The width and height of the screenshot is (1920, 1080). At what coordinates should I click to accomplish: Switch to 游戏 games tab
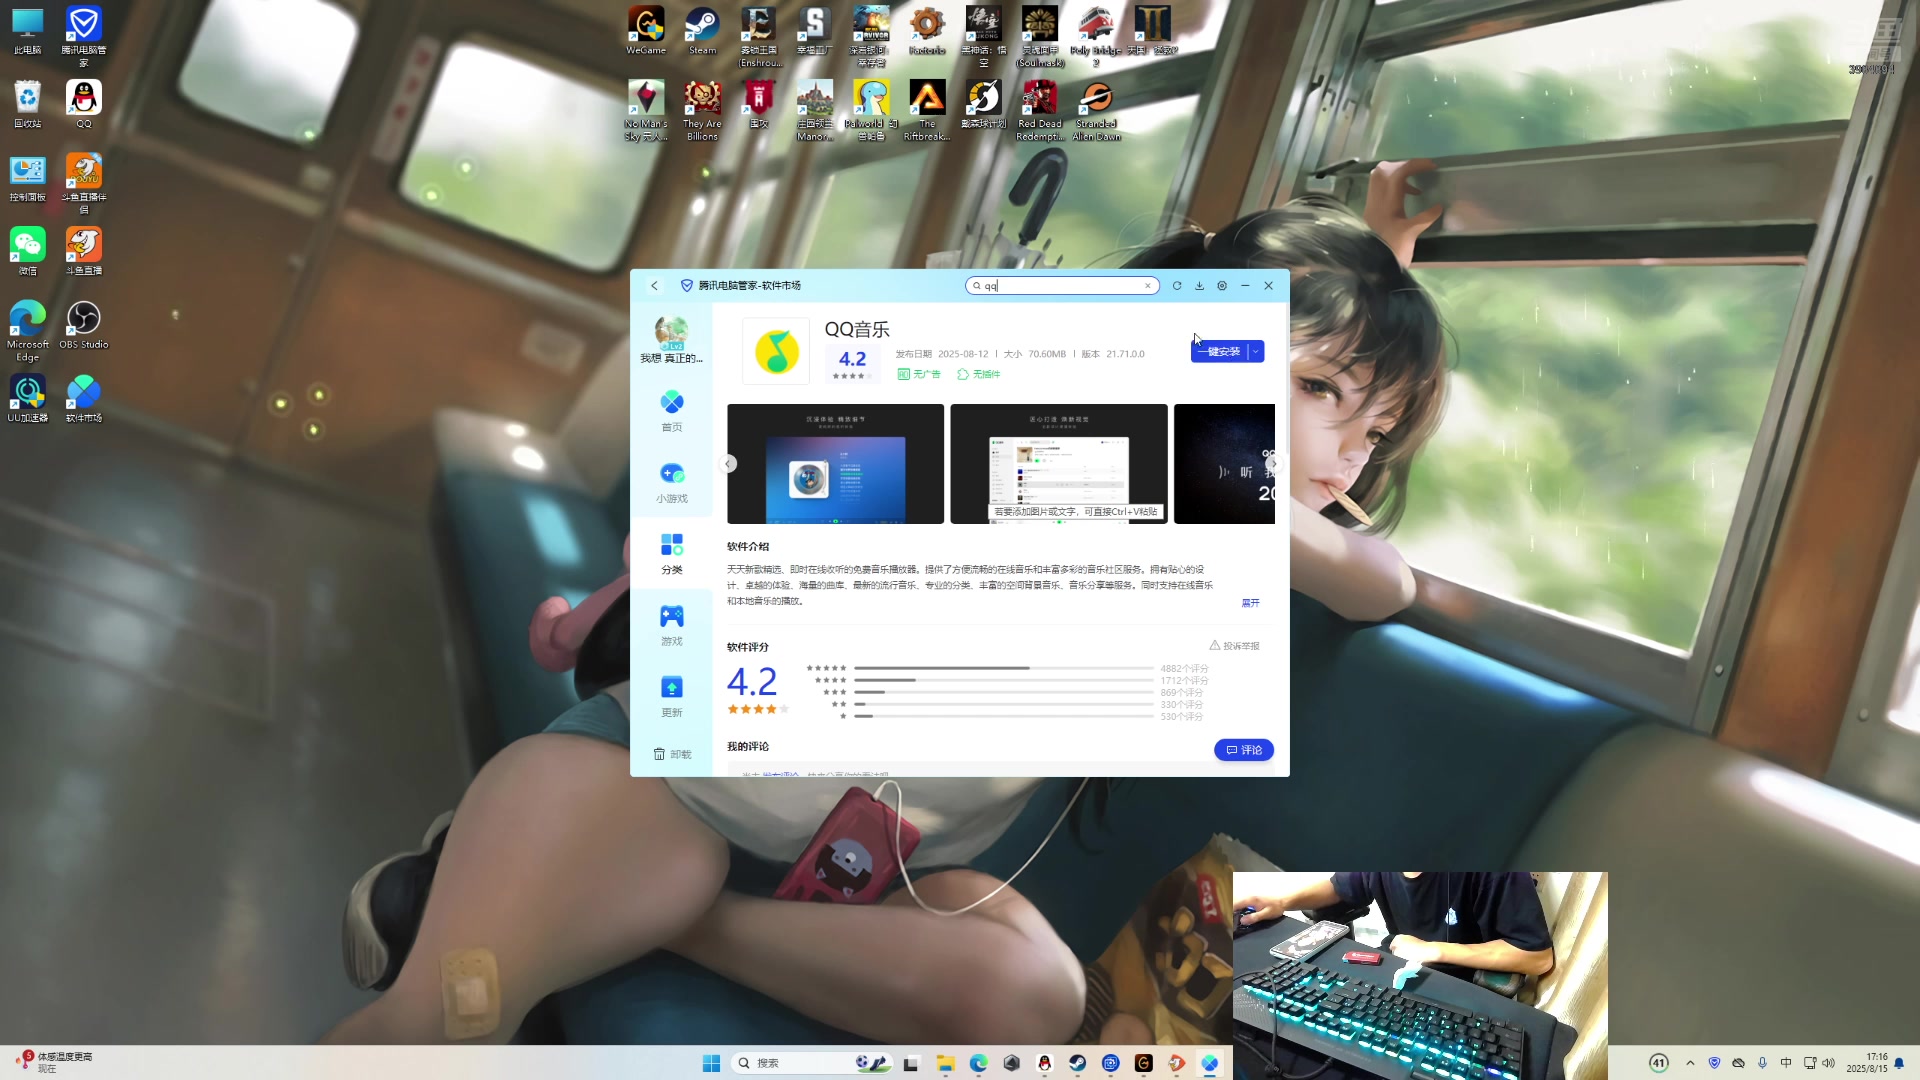(672, 626)
